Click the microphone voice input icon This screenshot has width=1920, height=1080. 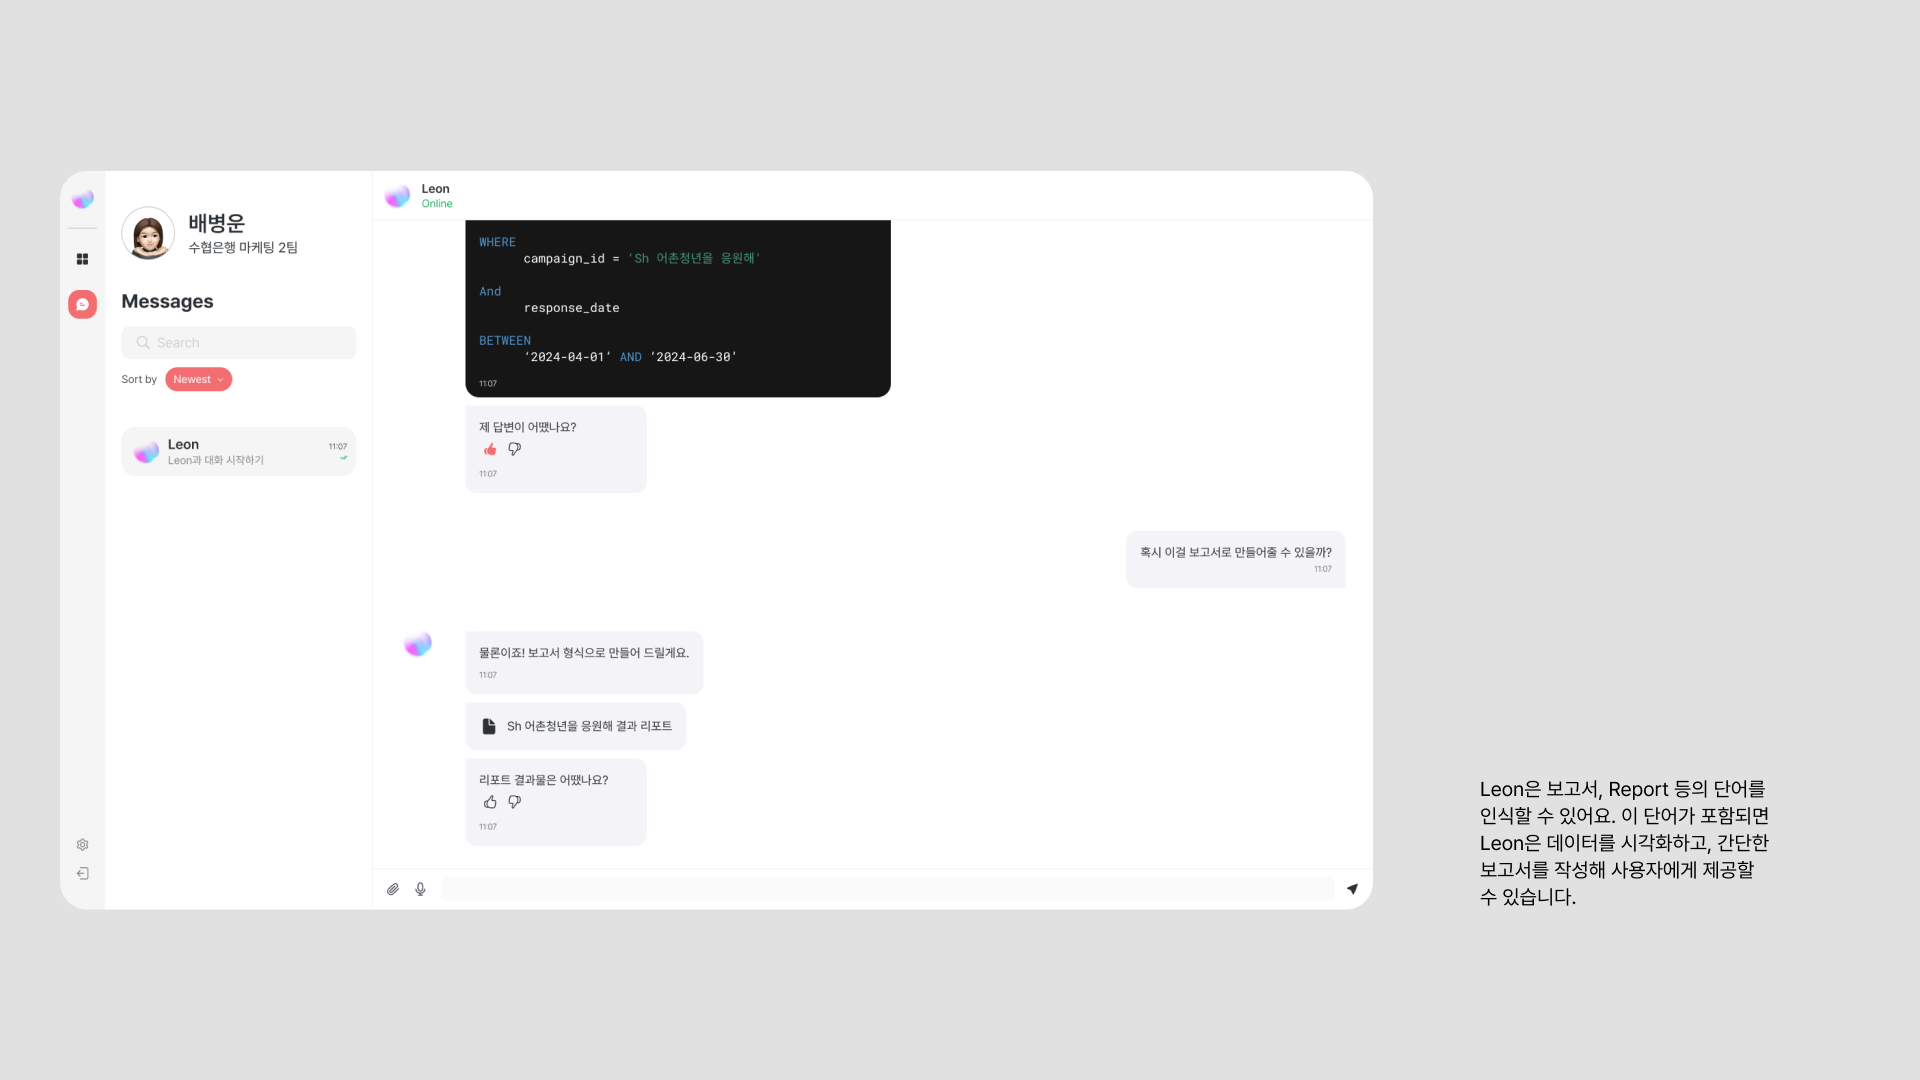tap(420, 889)
